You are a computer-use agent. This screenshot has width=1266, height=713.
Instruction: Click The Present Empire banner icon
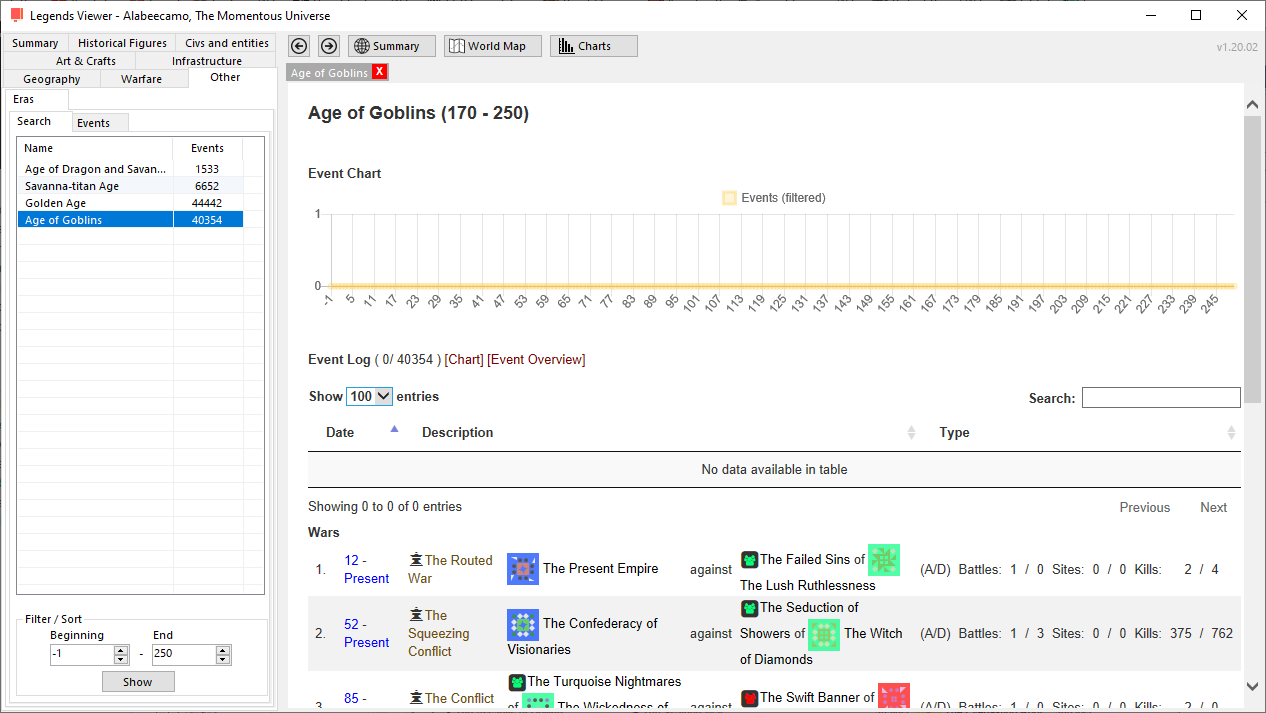coord(523,569)
